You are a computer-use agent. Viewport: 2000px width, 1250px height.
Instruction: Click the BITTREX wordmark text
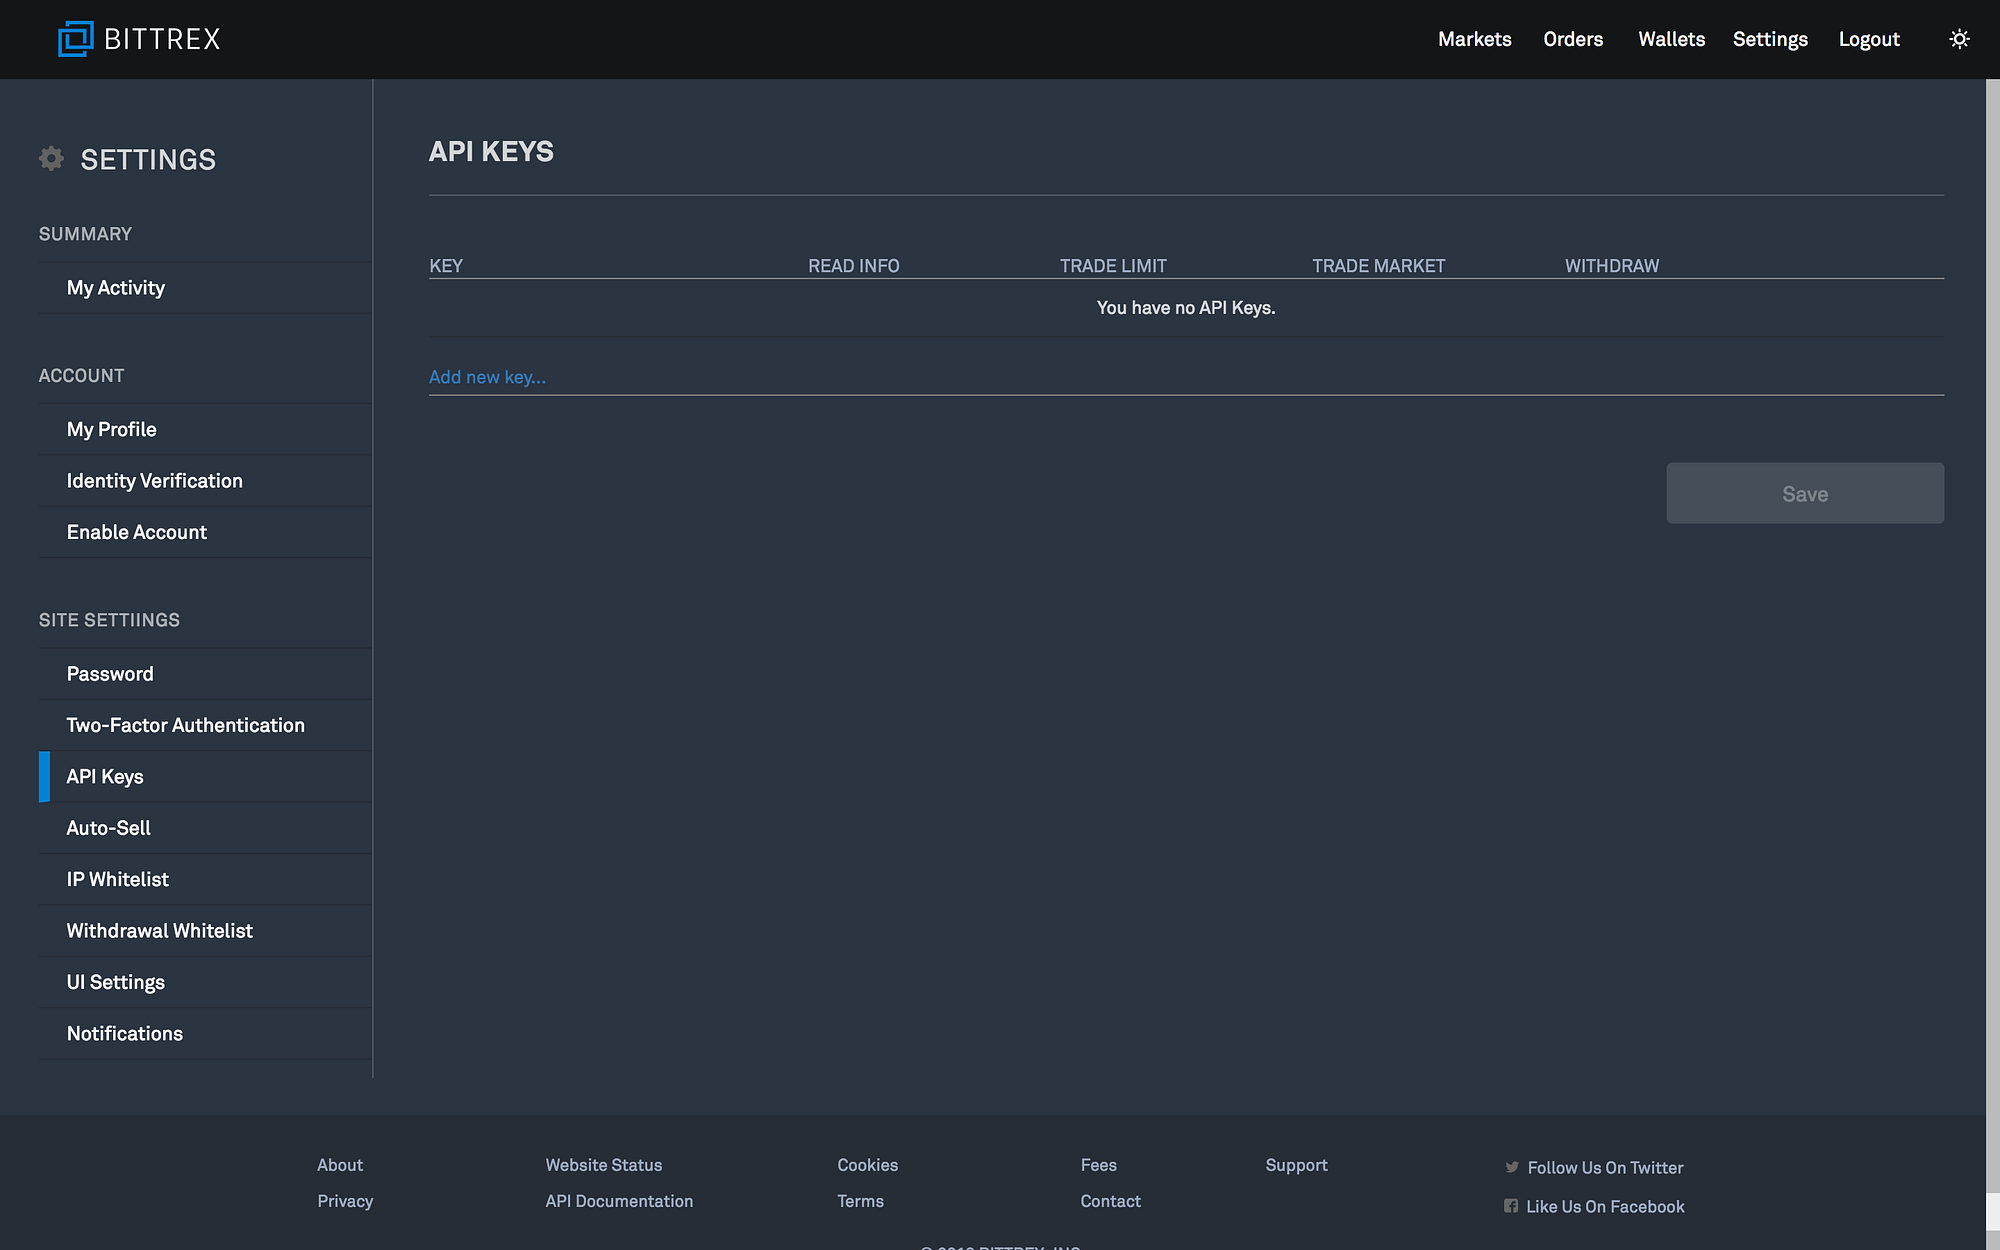pos(162,39)
